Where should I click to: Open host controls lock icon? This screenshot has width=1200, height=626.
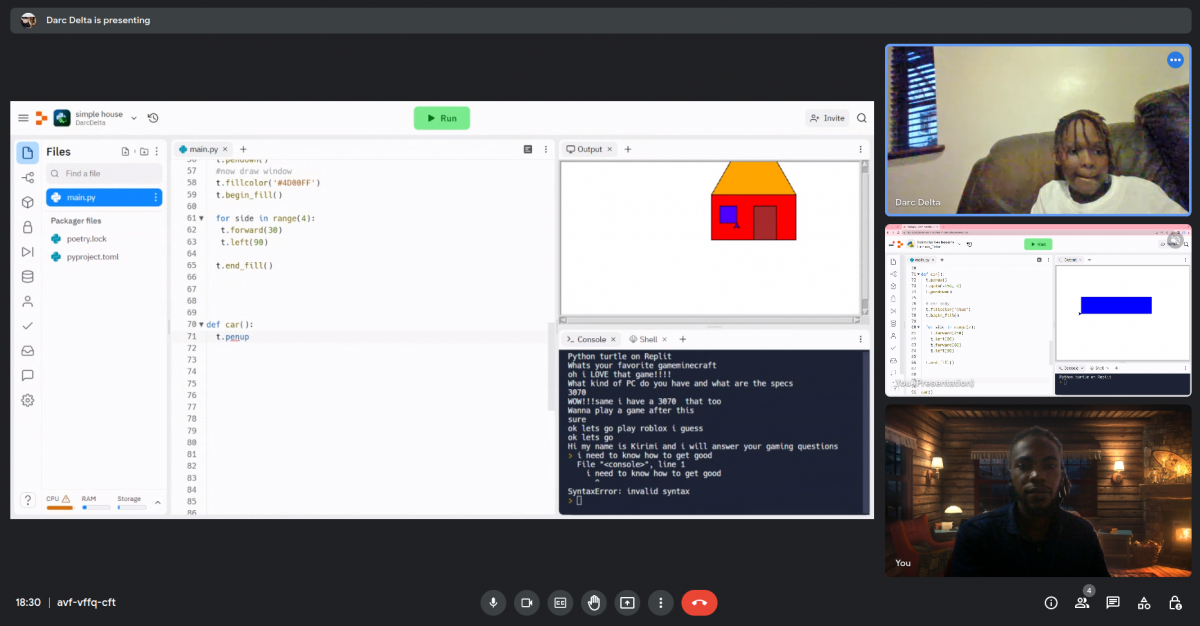[x=1176, y=603]
